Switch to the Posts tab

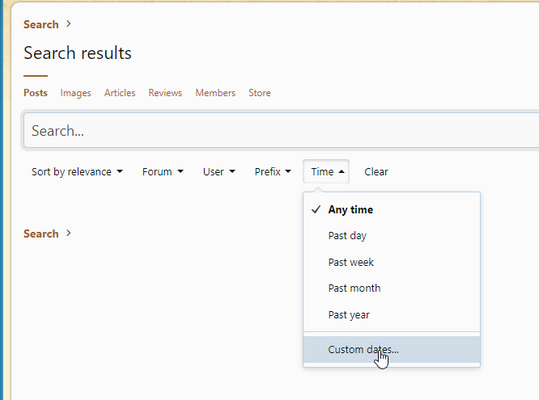point(35,93)
